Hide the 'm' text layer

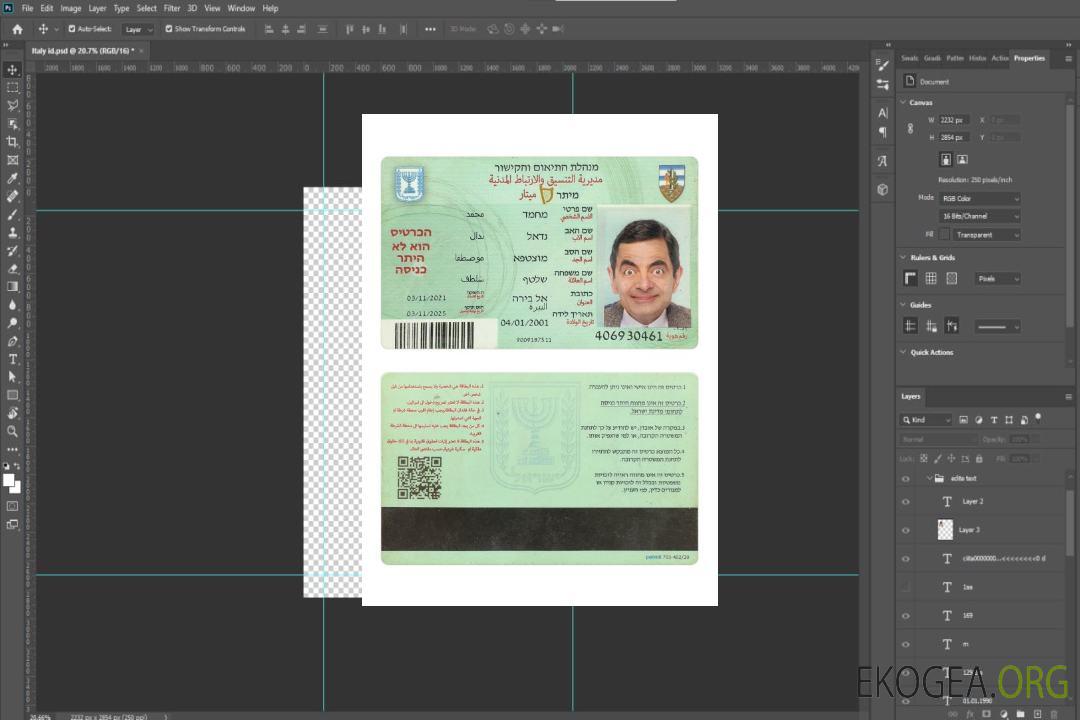point(906,645)
